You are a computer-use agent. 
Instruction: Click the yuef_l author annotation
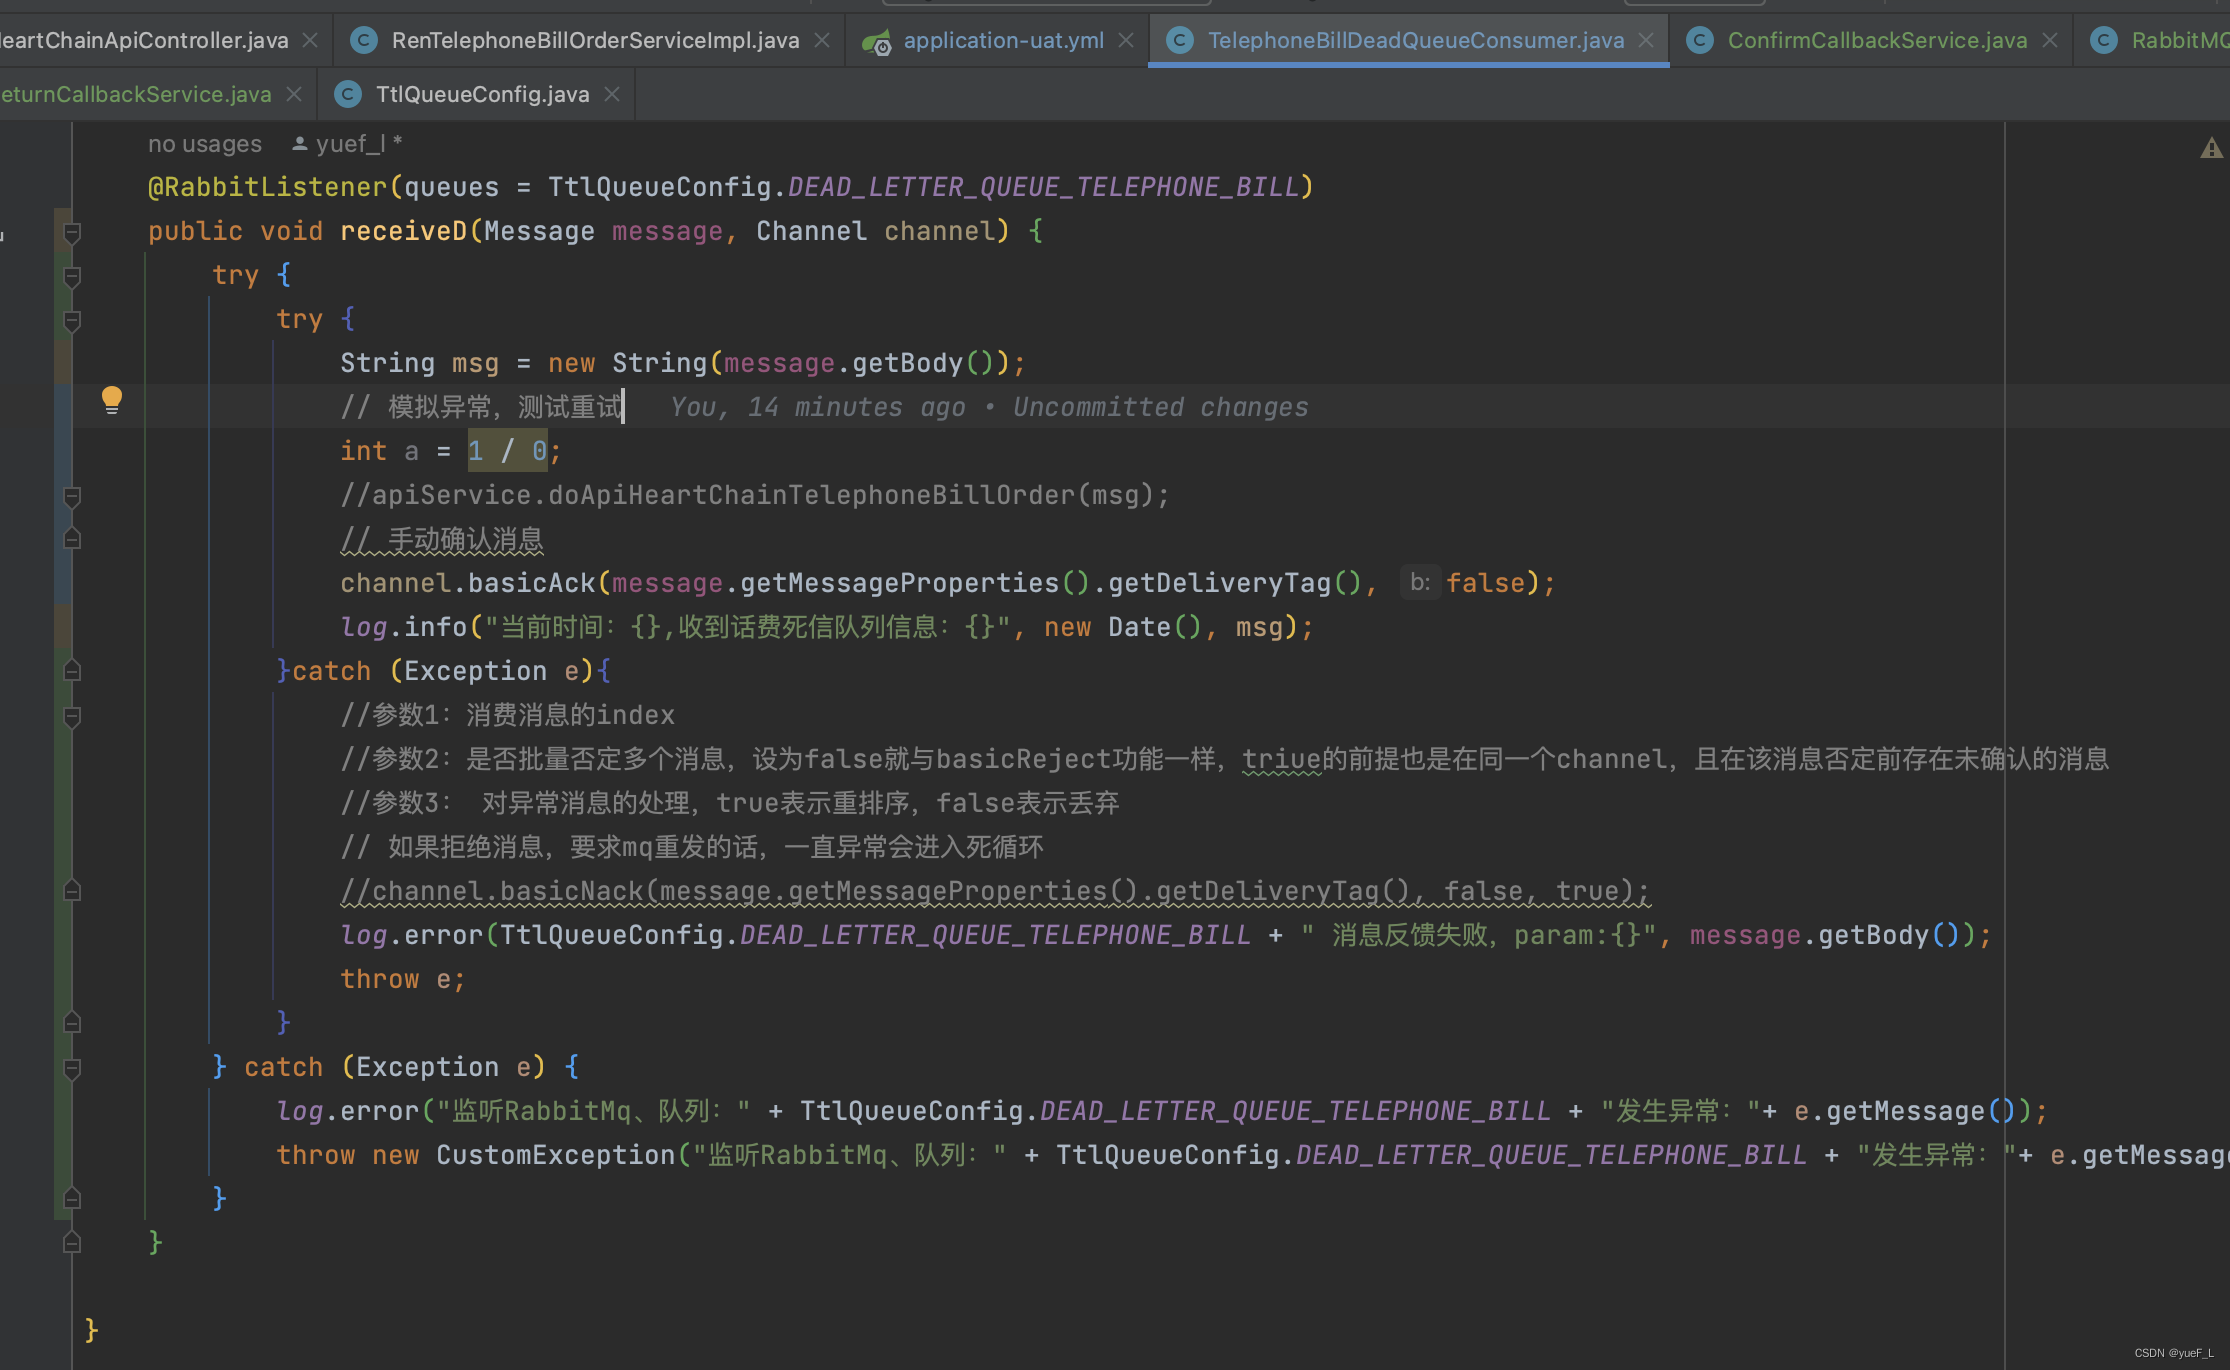[x=349, y=144]
